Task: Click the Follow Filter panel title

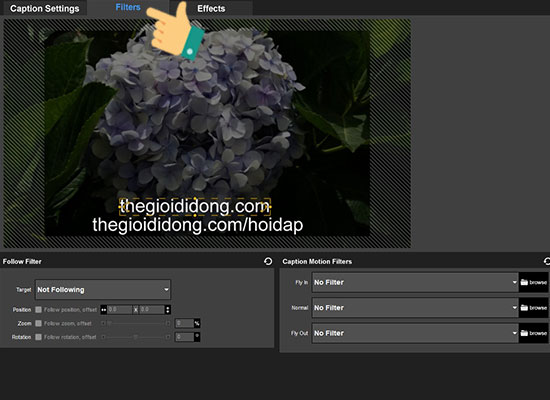Action: click(x=22, y=261)
